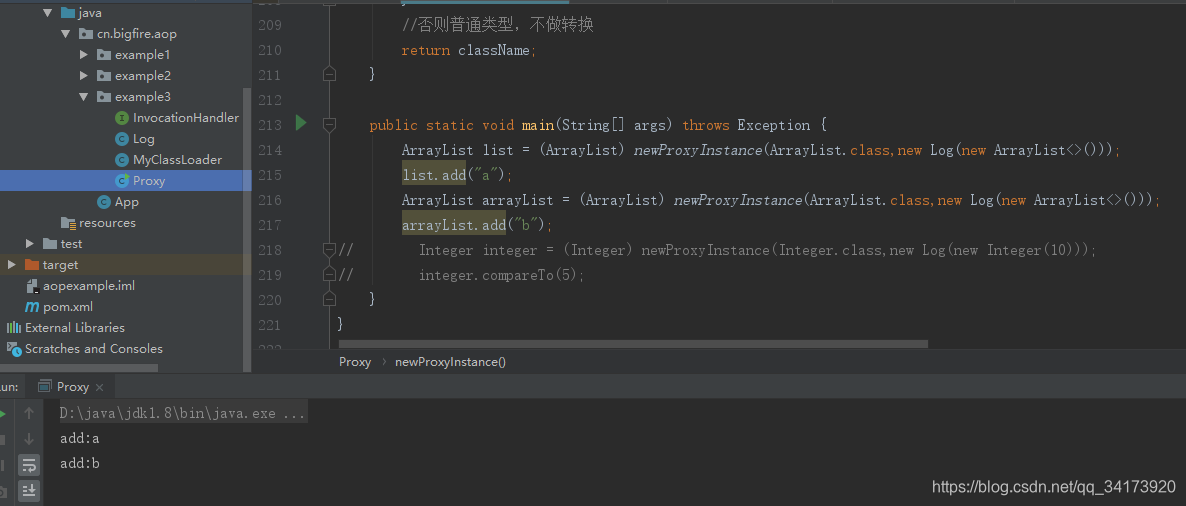Screen dimensions: 1186x506
Task: Collapse the example3 package
Action: click(84, 97)
